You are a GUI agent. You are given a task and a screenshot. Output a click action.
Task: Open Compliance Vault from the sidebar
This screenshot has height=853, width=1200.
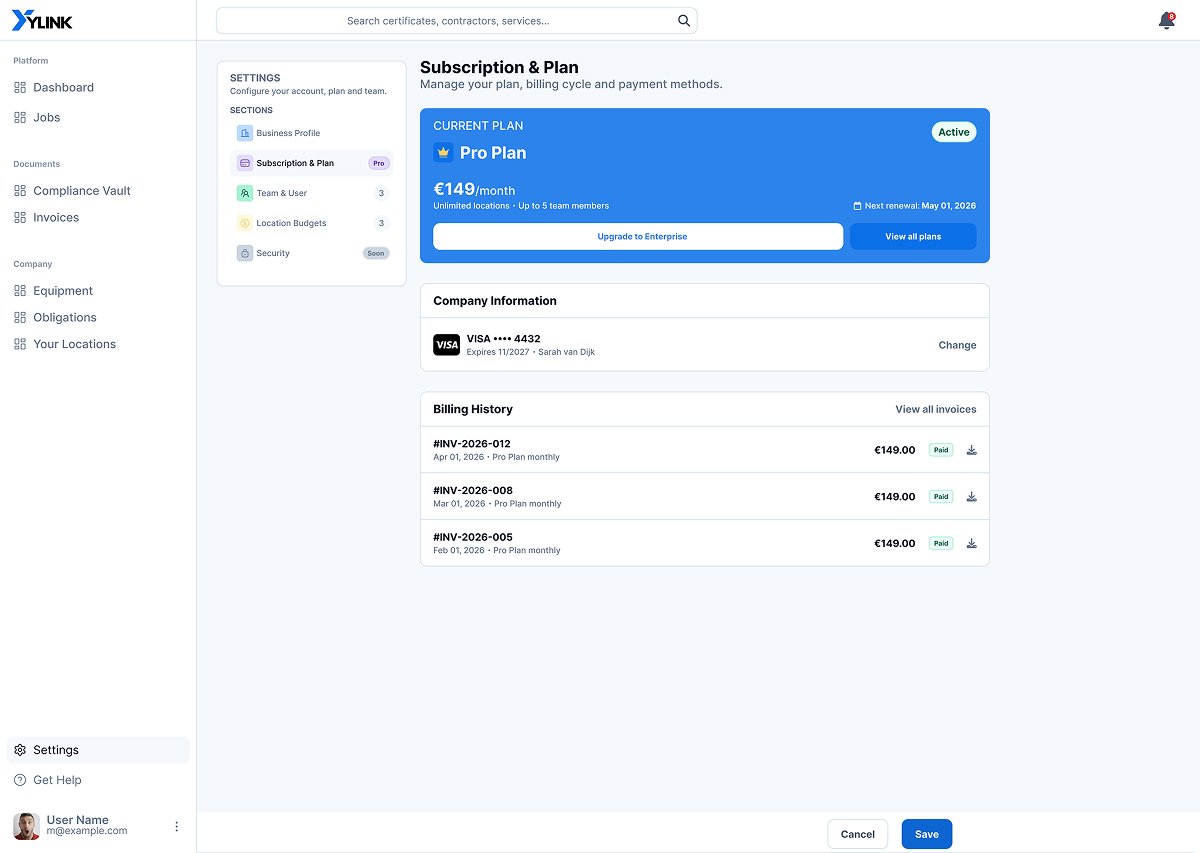tap(98, 191)
